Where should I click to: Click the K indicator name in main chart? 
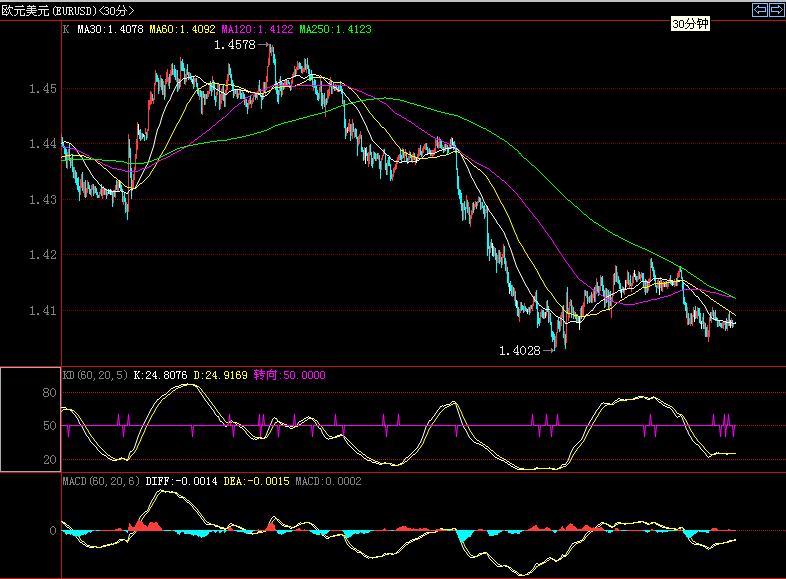(x=66, y=30)
